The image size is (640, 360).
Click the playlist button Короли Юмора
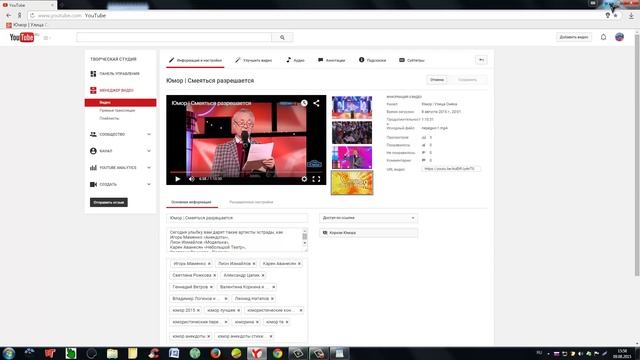coord(368,233)
